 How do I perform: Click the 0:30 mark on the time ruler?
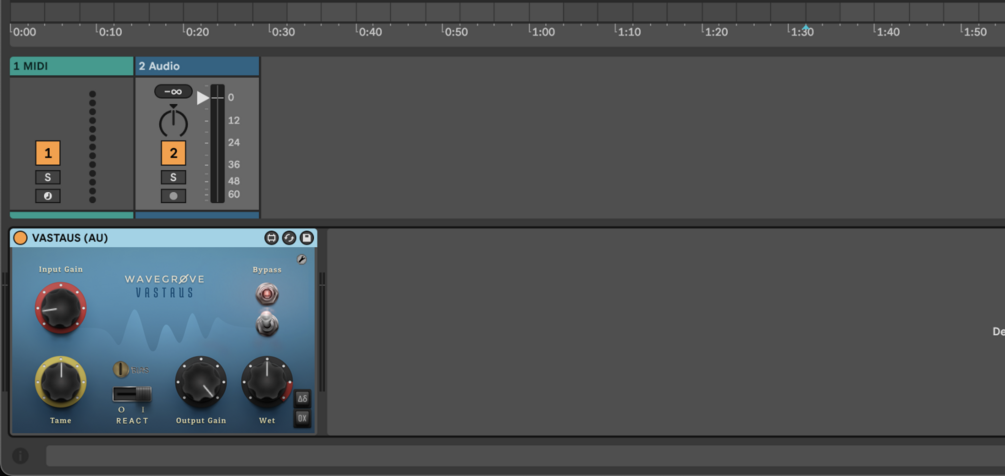[283, 32]
